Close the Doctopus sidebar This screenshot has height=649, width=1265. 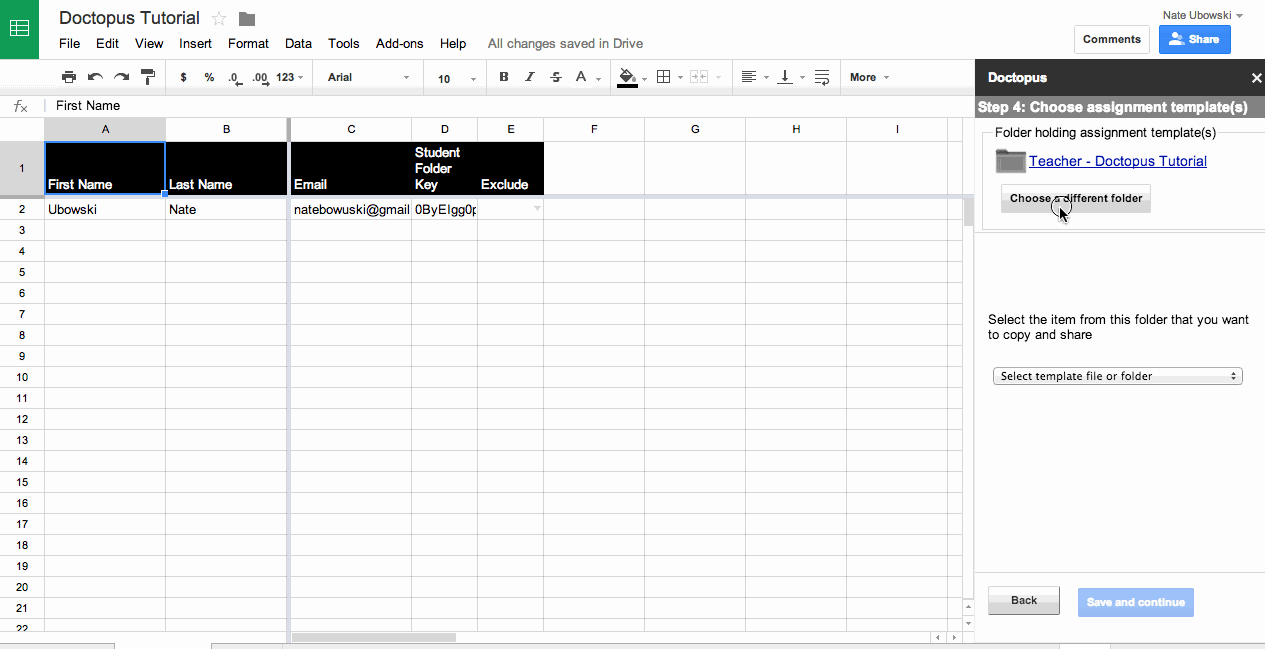(x=1256, y=77)
